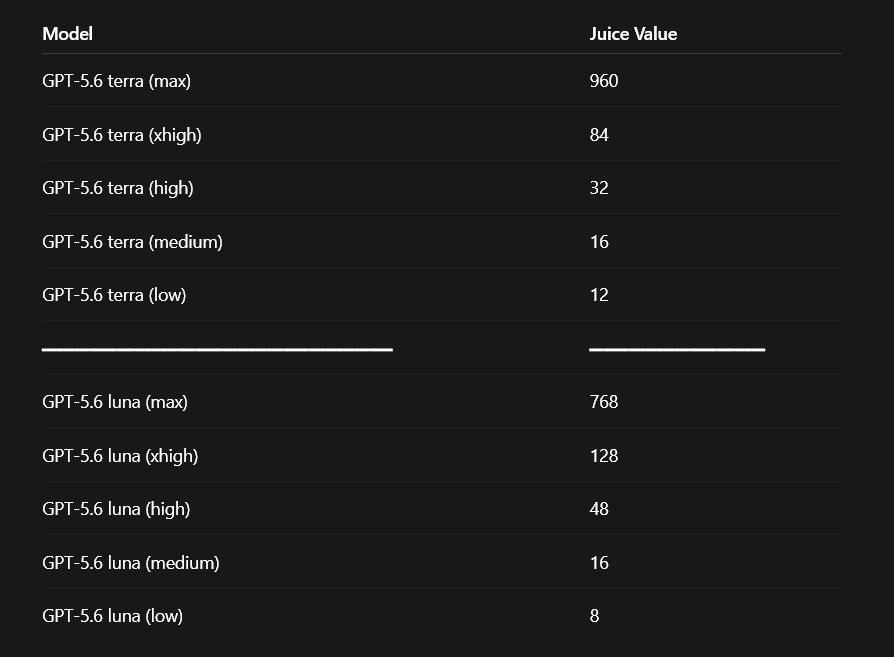The height and width of the screenshot is (657, 894).
Task: Click the Juice Value column header
Action: 633,34
